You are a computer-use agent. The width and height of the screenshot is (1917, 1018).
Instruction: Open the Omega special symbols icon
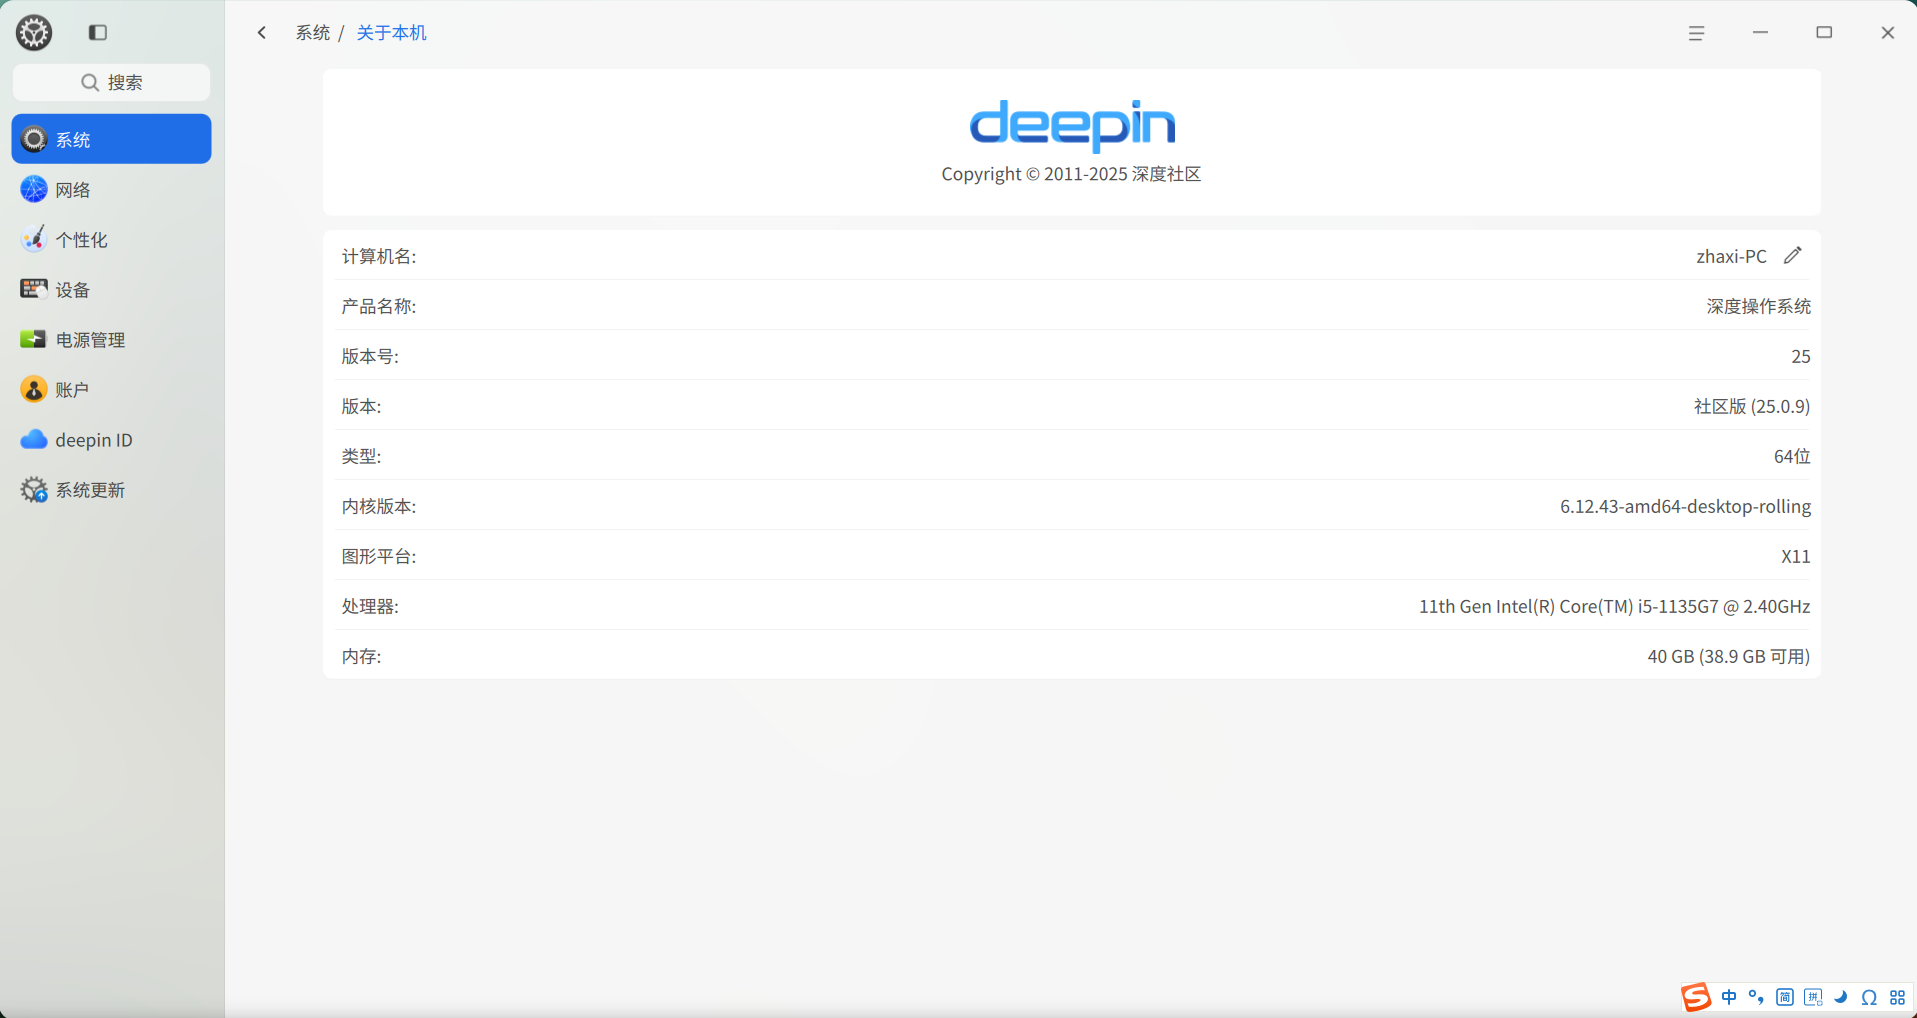[1869, 998]
